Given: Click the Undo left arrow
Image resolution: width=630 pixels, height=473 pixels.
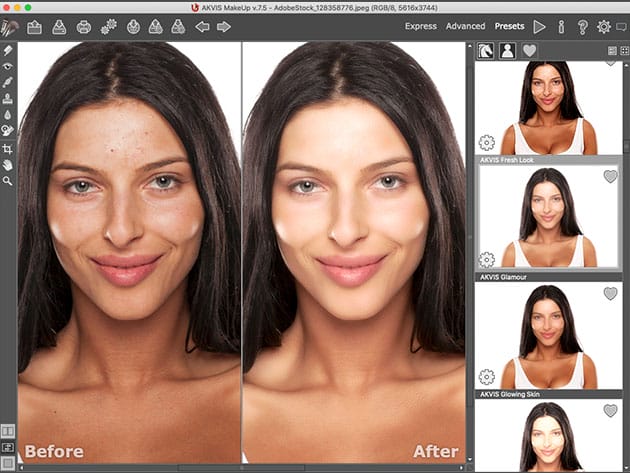Looking at the screenshot, I should (x=202, y=27).
